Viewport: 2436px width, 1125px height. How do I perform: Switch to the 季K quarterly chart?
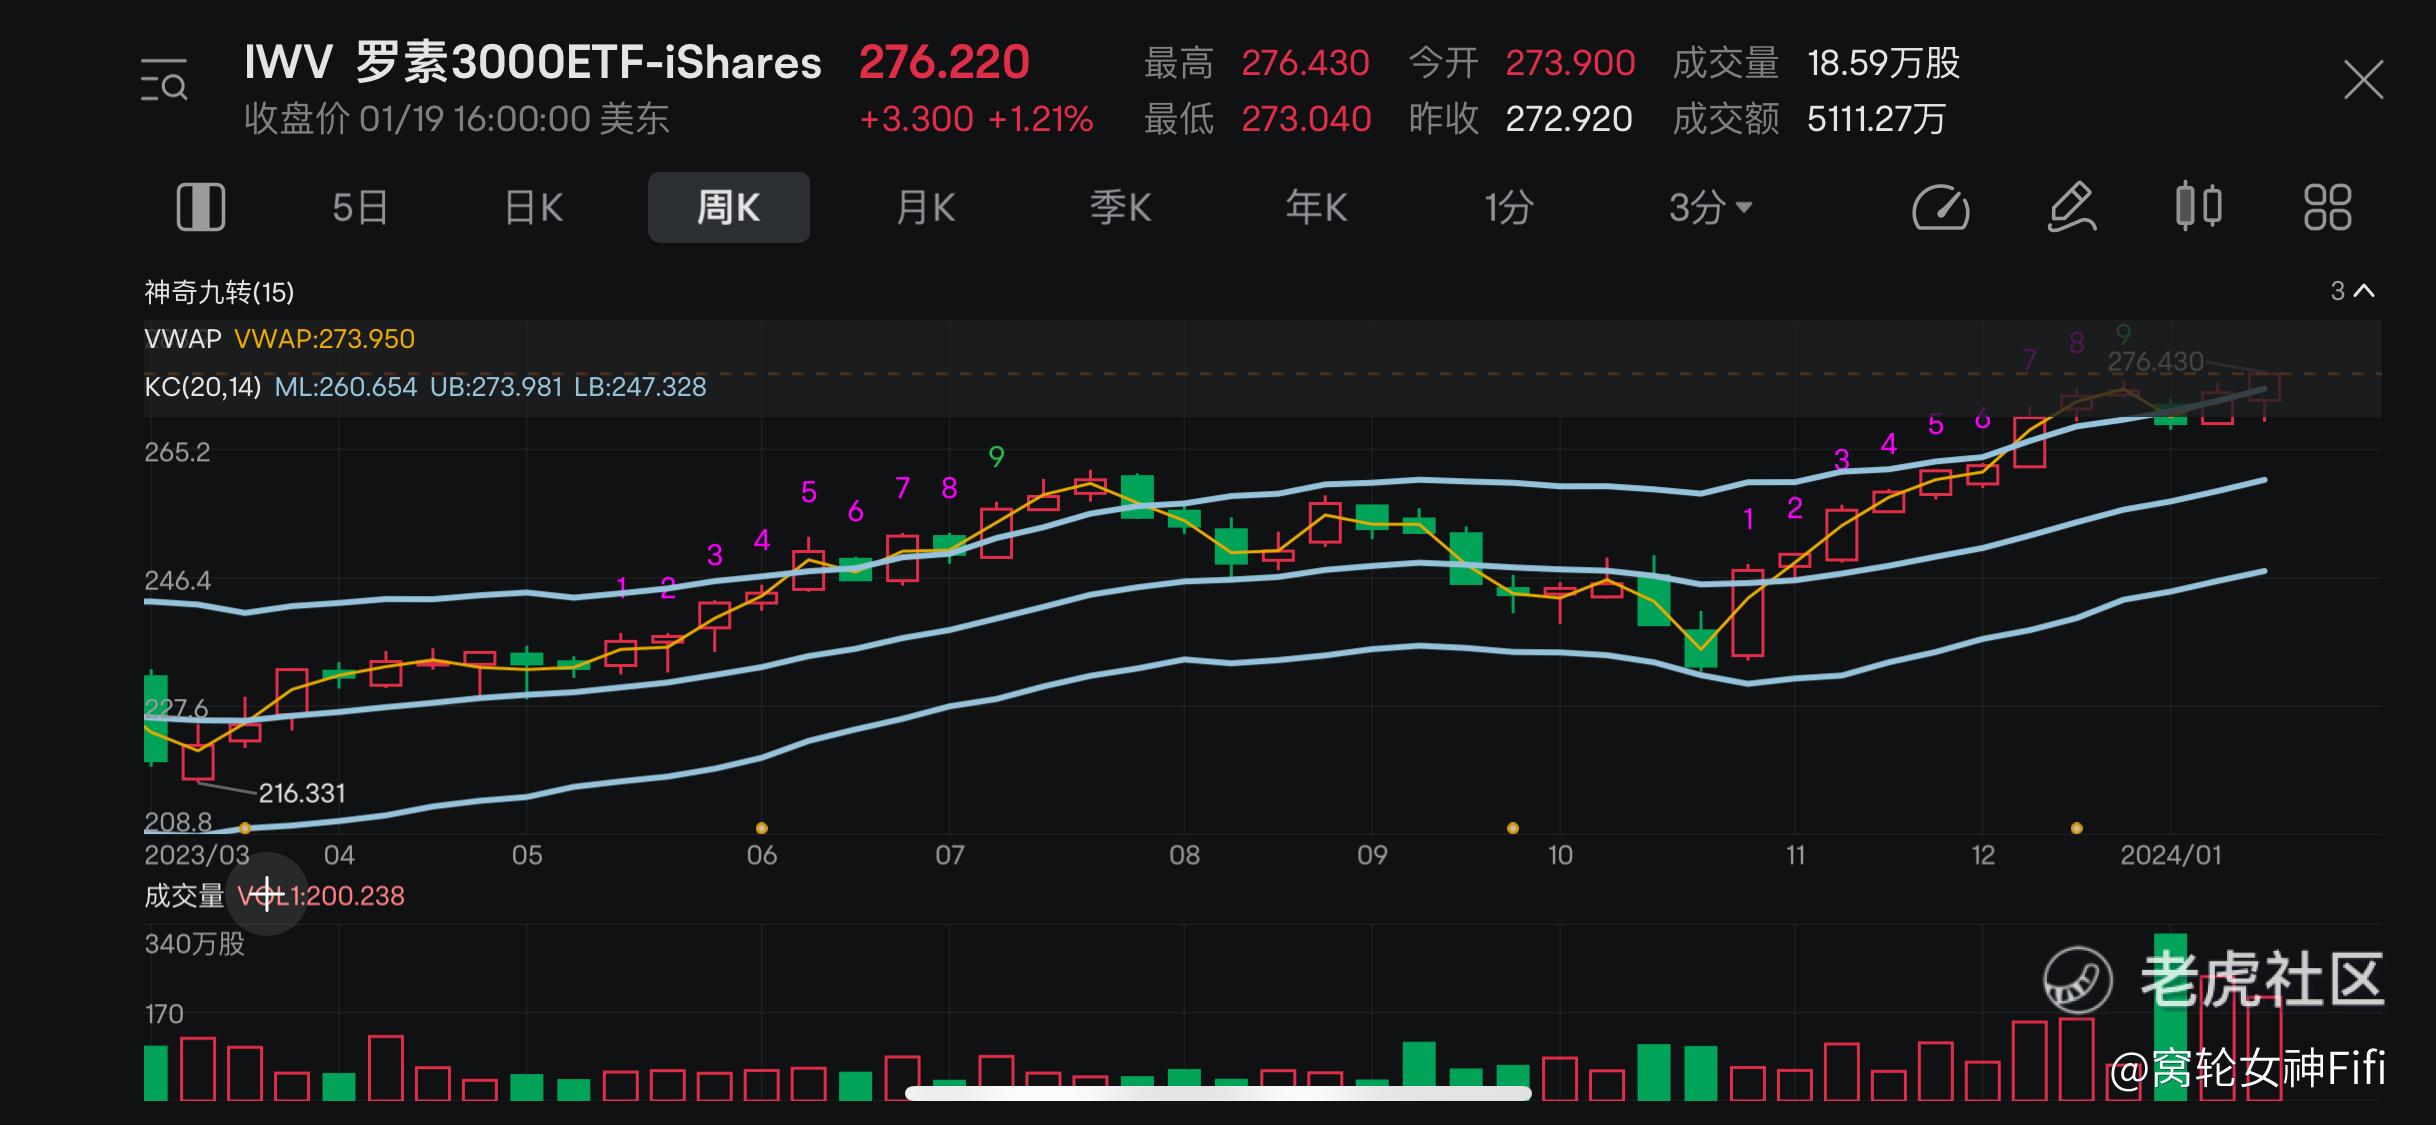click(1121, 208)
